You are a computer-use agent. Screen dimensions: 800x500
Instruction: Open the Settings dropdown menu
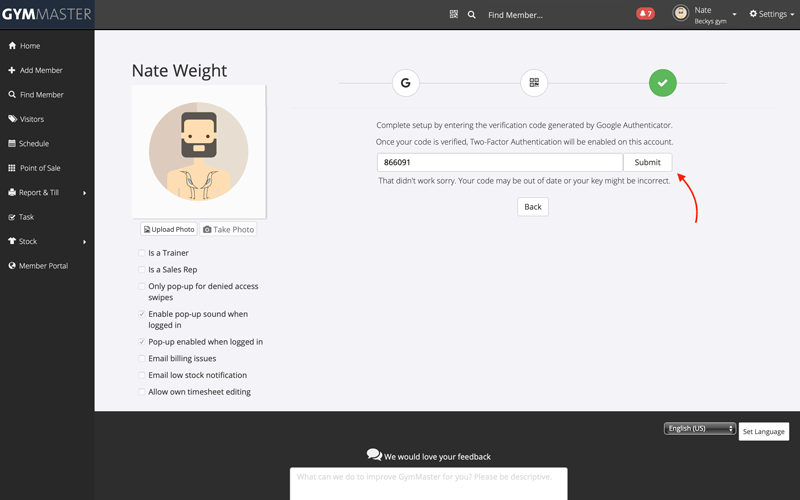pos(773,15)
